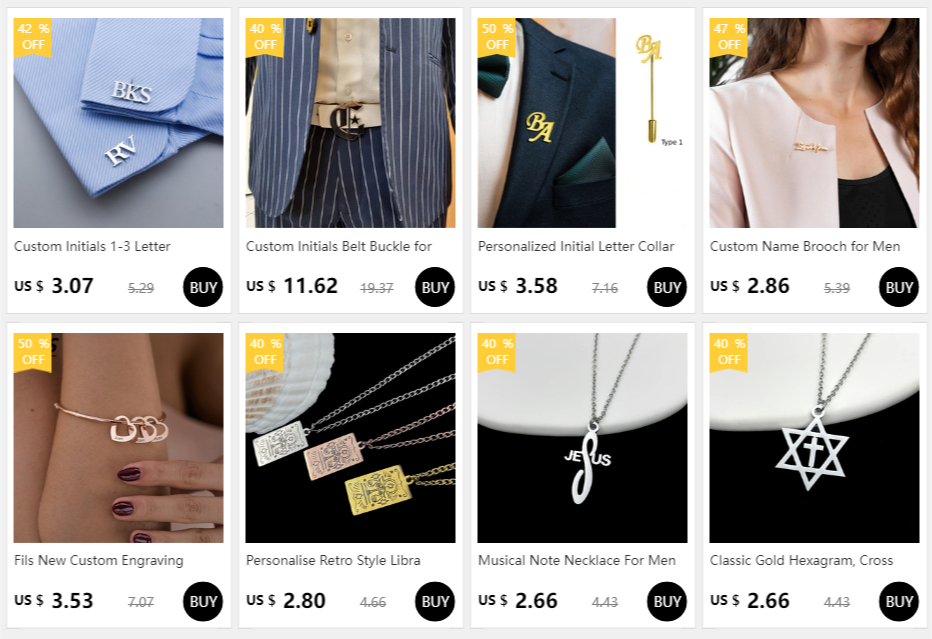Viewport: 932px width, 639px height.
Task: Open the BKS cufflinks product image
Action: [x=118, y=122]
